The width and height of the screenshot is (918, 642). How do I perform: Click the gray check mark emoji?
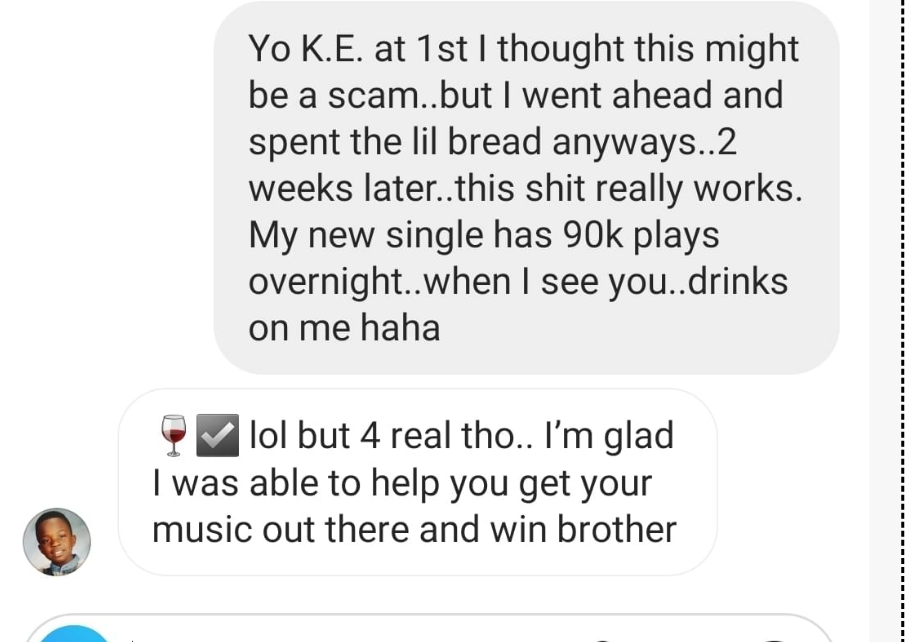coord(217,435)
